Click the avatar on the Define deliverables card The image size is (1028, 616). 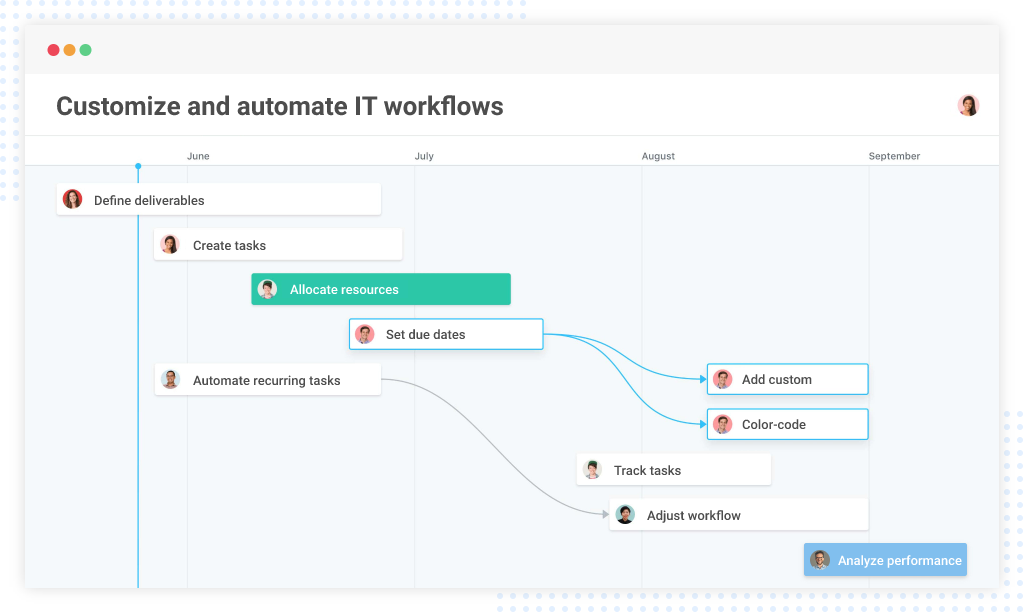[x=73, y=199]
